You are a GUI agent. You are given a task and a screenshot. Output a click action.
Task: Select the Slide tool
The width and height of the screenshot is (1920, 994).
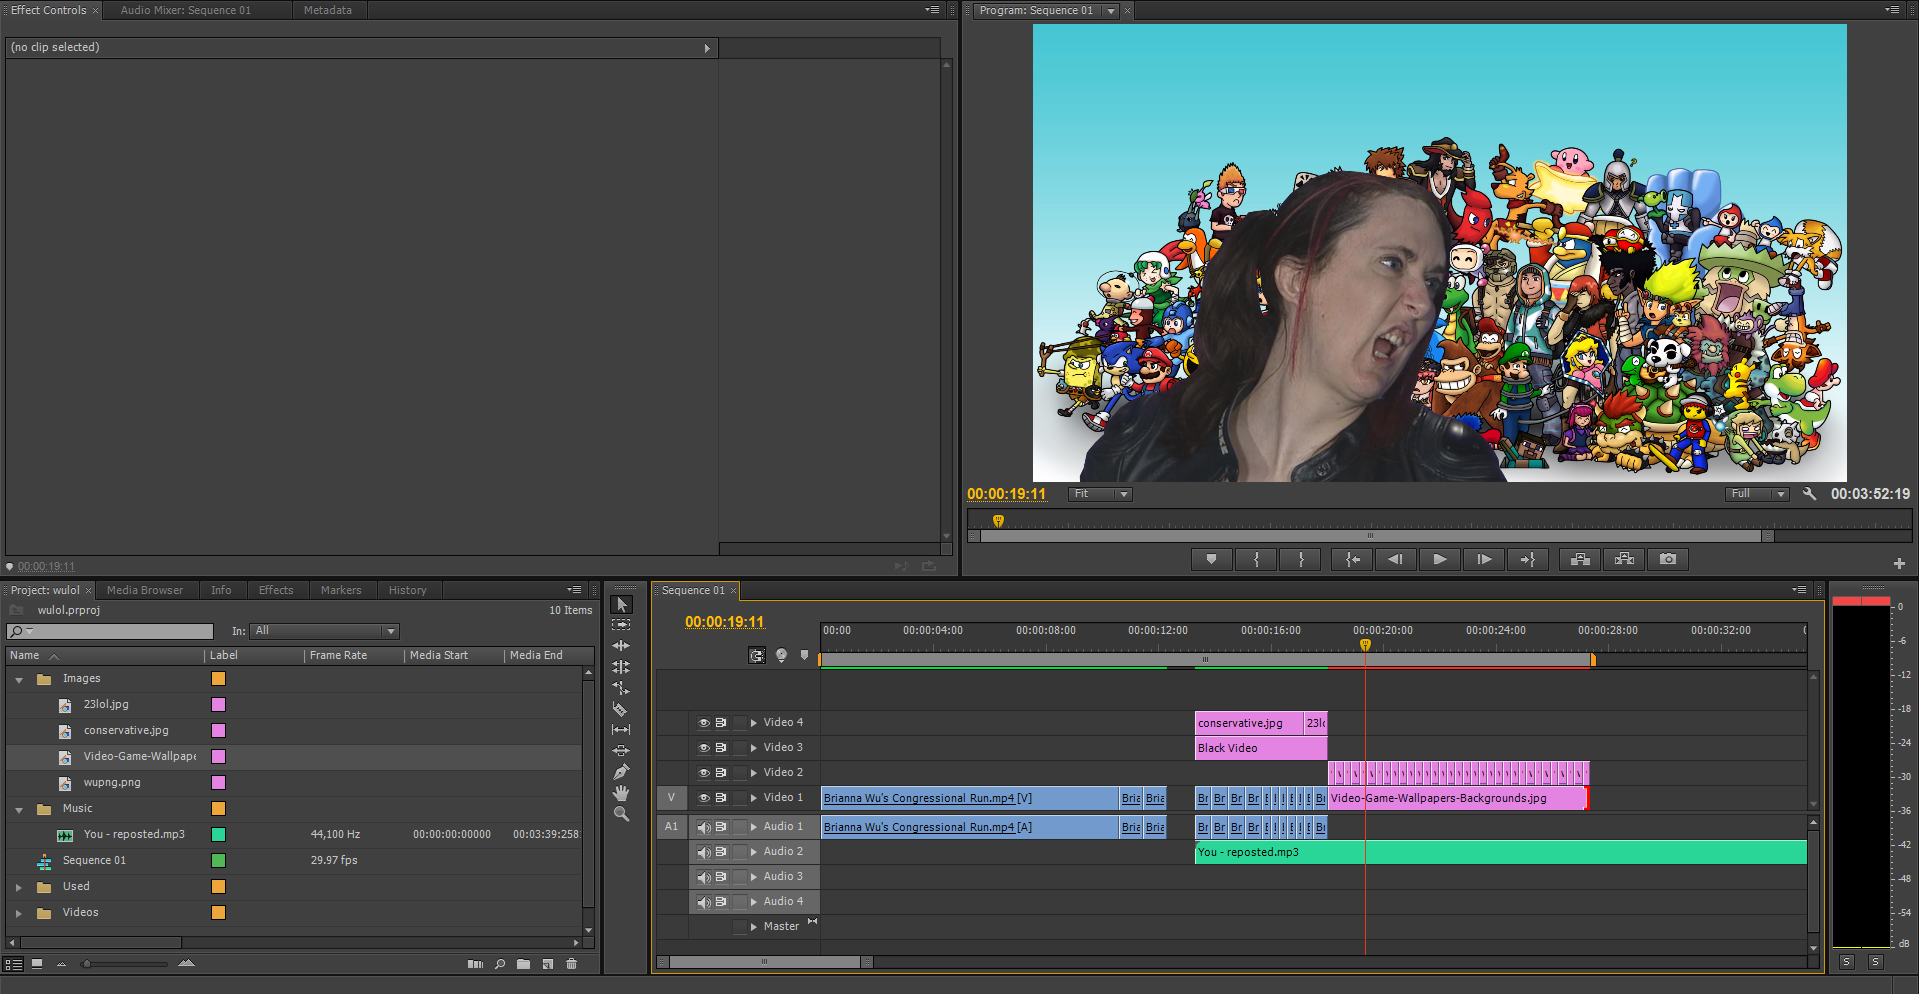click(621, 751)
